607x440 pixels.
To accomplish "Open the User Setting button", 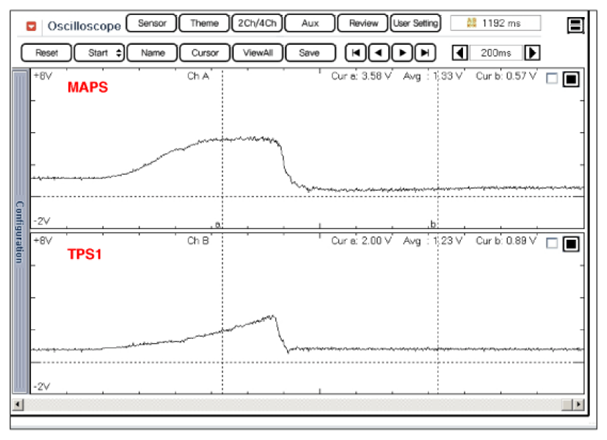I will tap(415, 23).
